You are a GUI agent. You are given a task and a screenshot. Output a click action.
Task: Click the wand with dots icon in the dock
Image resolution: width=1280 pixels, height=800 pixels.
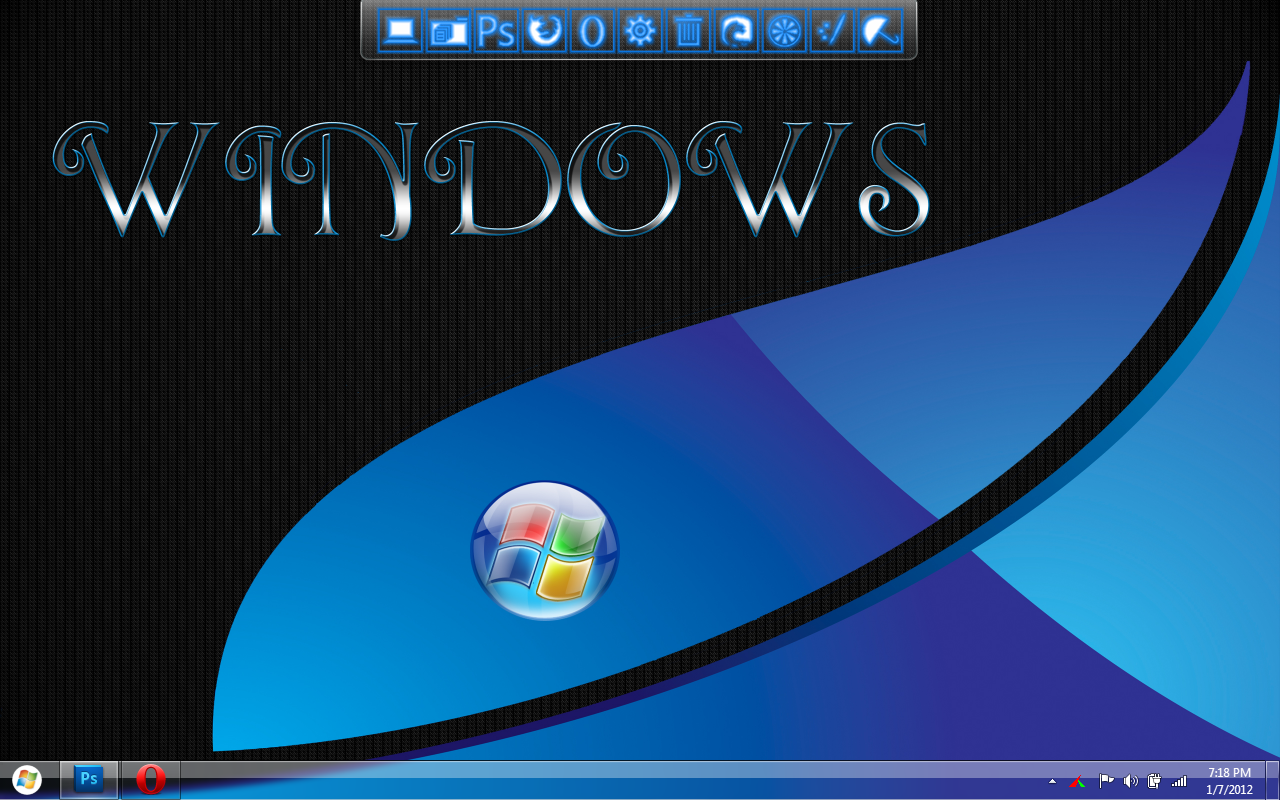pos(832,31)
